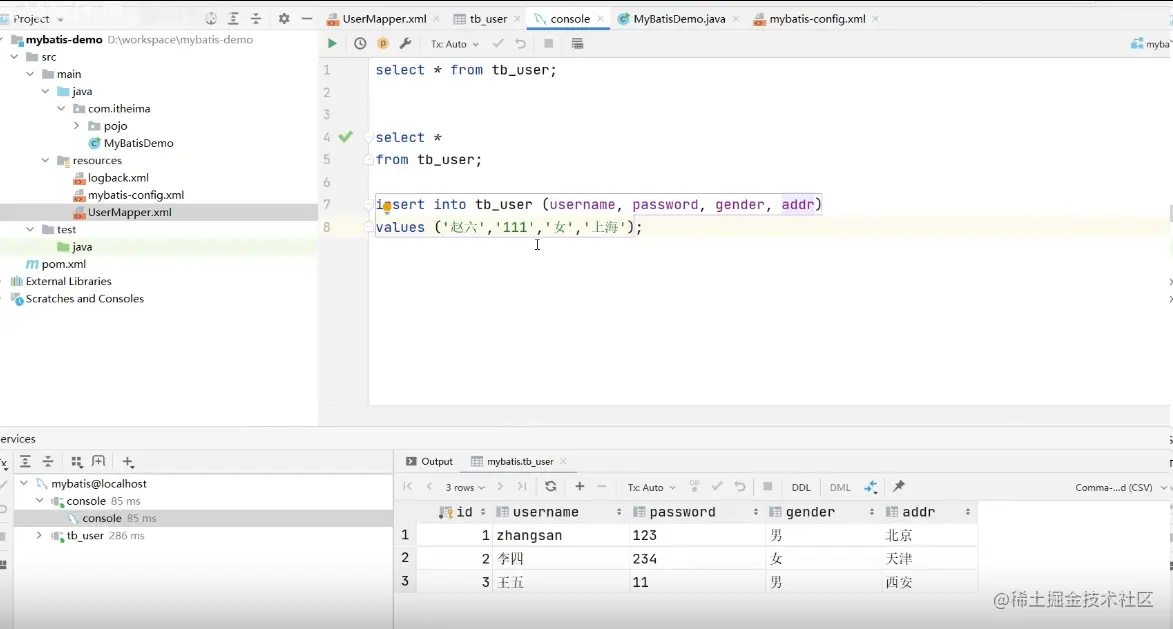Add a new row with plus
This screenshot has width=1173, height=629.
[x=579, y=486]
